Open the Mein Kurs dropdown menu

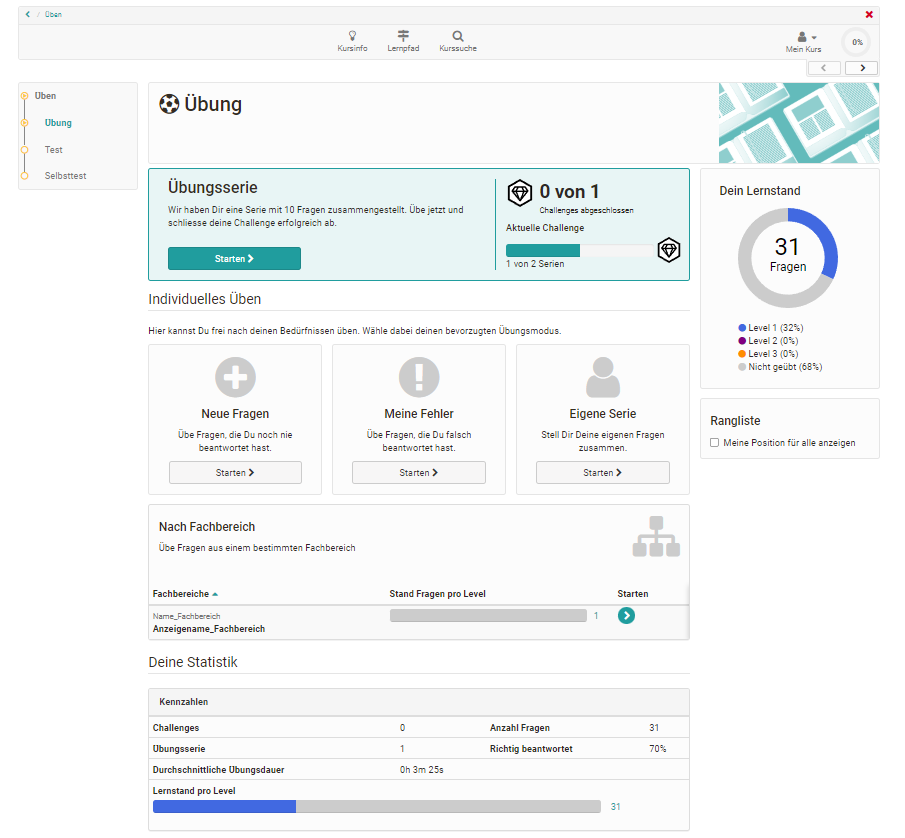tap(803, 41)
